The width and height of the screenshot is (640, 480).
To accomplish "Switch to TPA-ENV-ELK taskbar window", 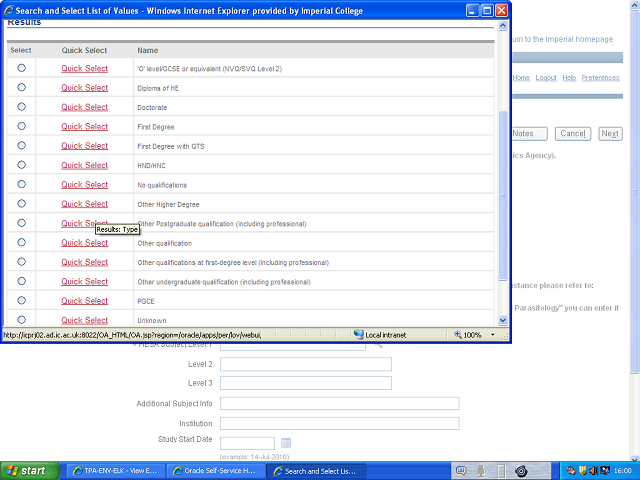I will click(x=111, y=470).
